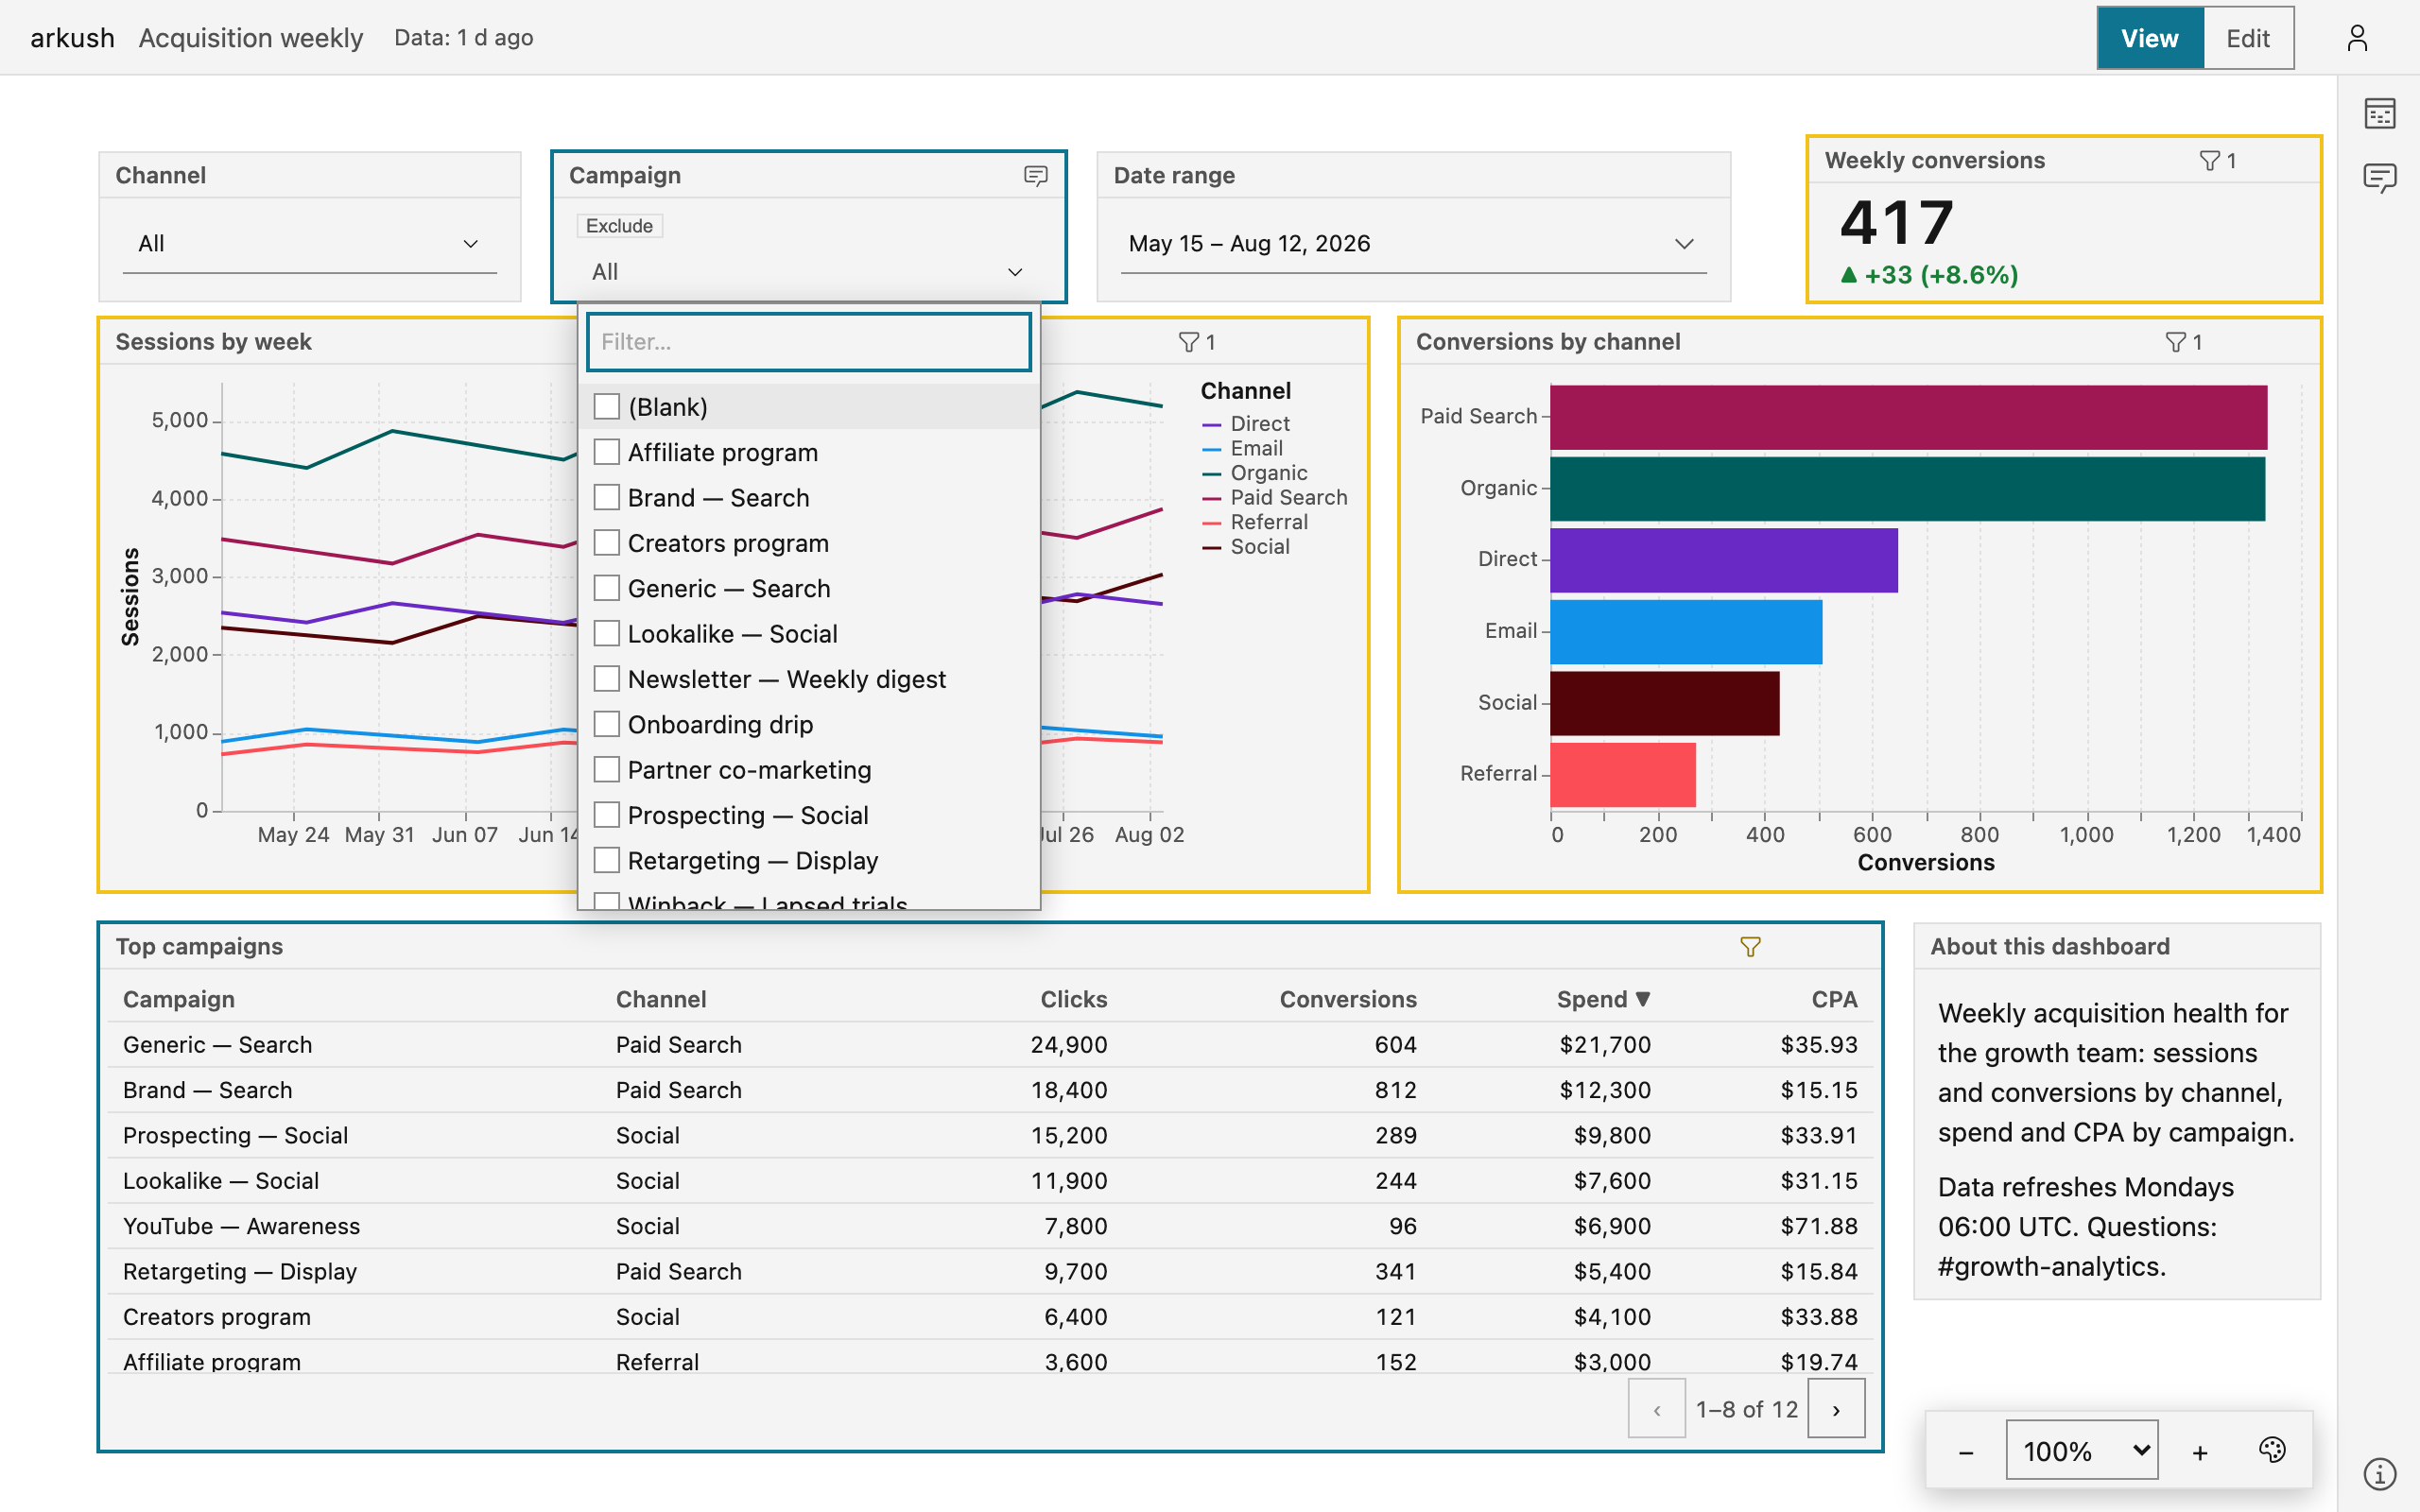Click the 417 weekly conversions value
Viewport: 2420px width, 1512px height.
pyautogui.click(x=1896, y=222)
